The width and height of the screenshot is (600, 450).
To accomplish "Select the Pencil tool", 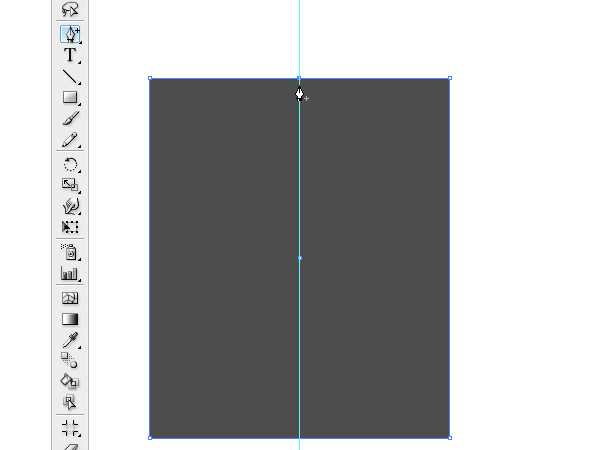I will click(x=70, y=140).
